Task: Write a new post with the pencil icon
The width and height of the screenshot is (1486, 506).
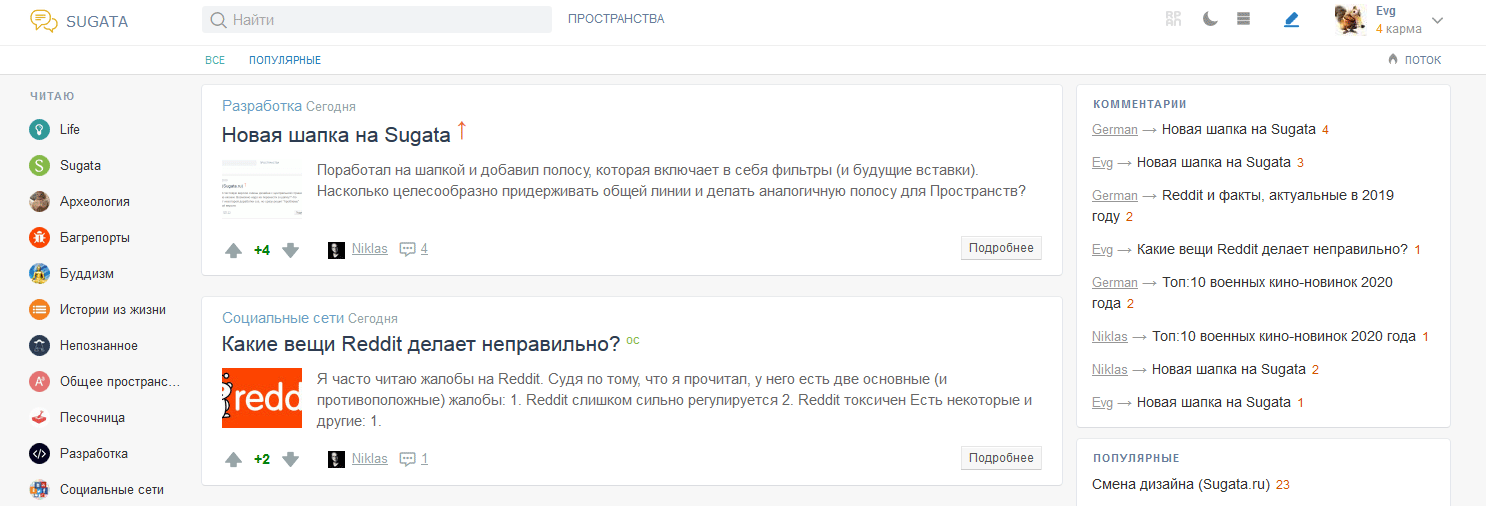Action: click(x=1291, y=19)
